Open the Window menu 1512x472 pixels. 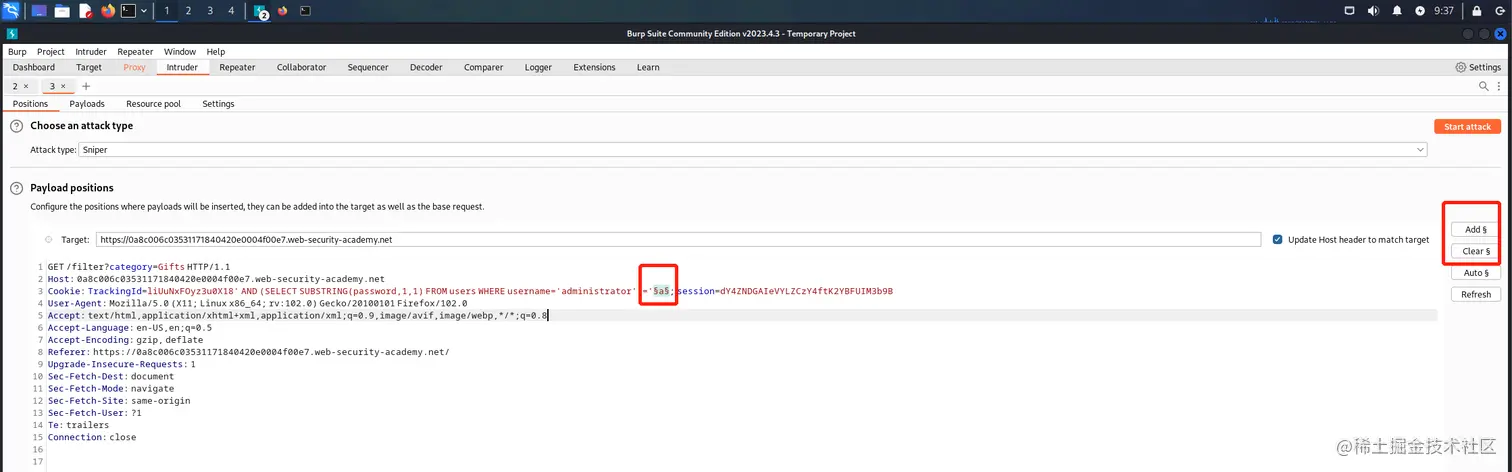(180, 51)
